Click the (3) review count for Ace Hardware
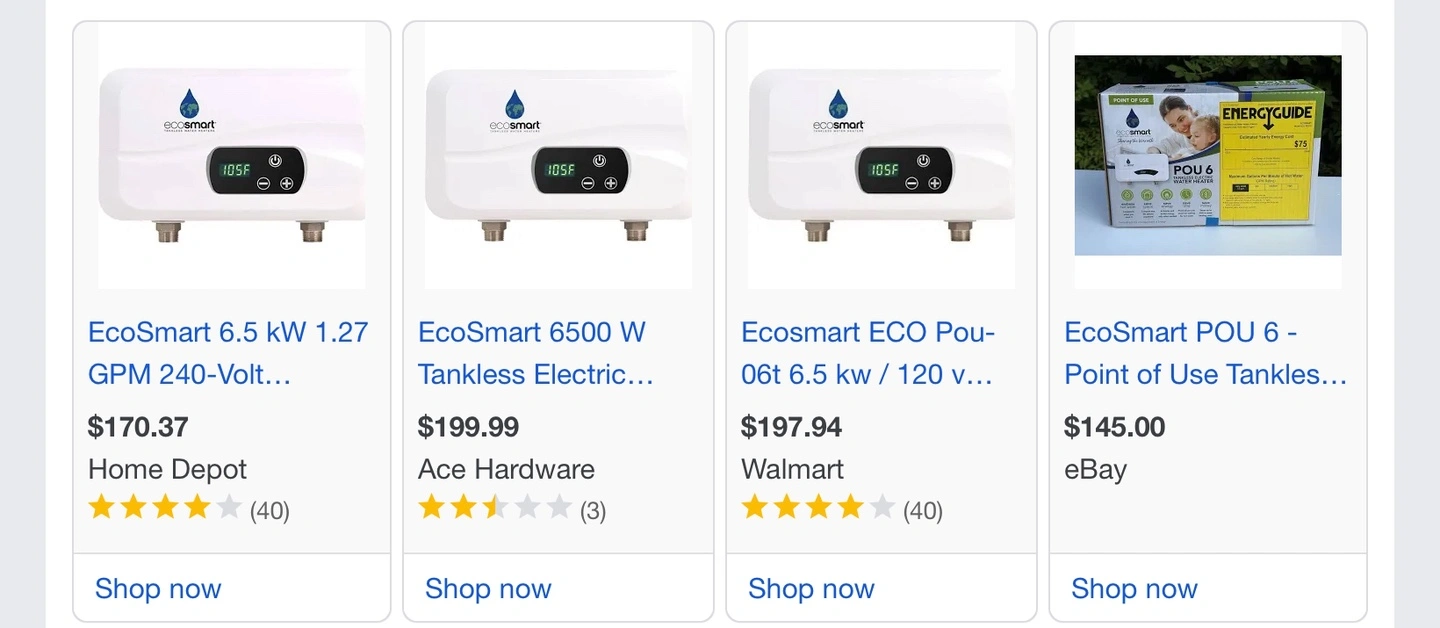This screenshot has width=1440, height=628. click(593, 511)
